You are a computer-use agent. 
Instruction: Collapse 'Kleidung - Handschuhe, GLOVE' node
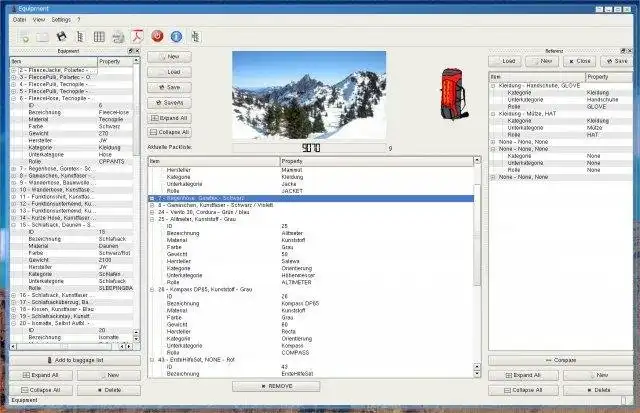(x=493, y=86)
